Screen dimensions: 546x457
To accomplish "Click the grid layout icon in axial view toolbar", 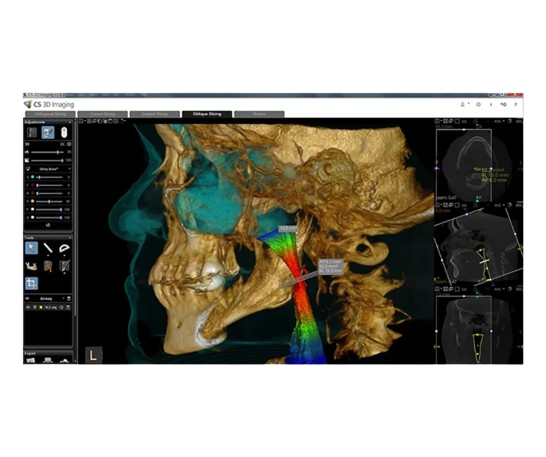I will click(x=445, y=122).
